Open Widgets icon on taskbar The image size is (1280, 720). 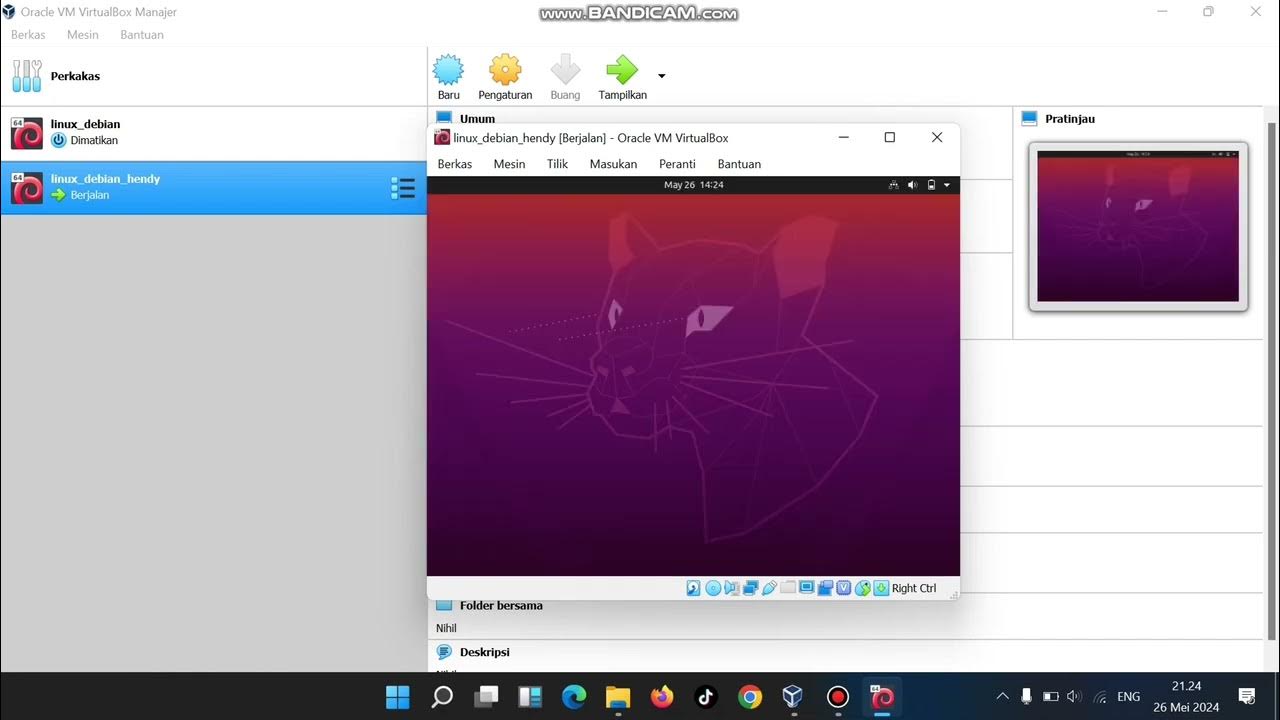530,697
